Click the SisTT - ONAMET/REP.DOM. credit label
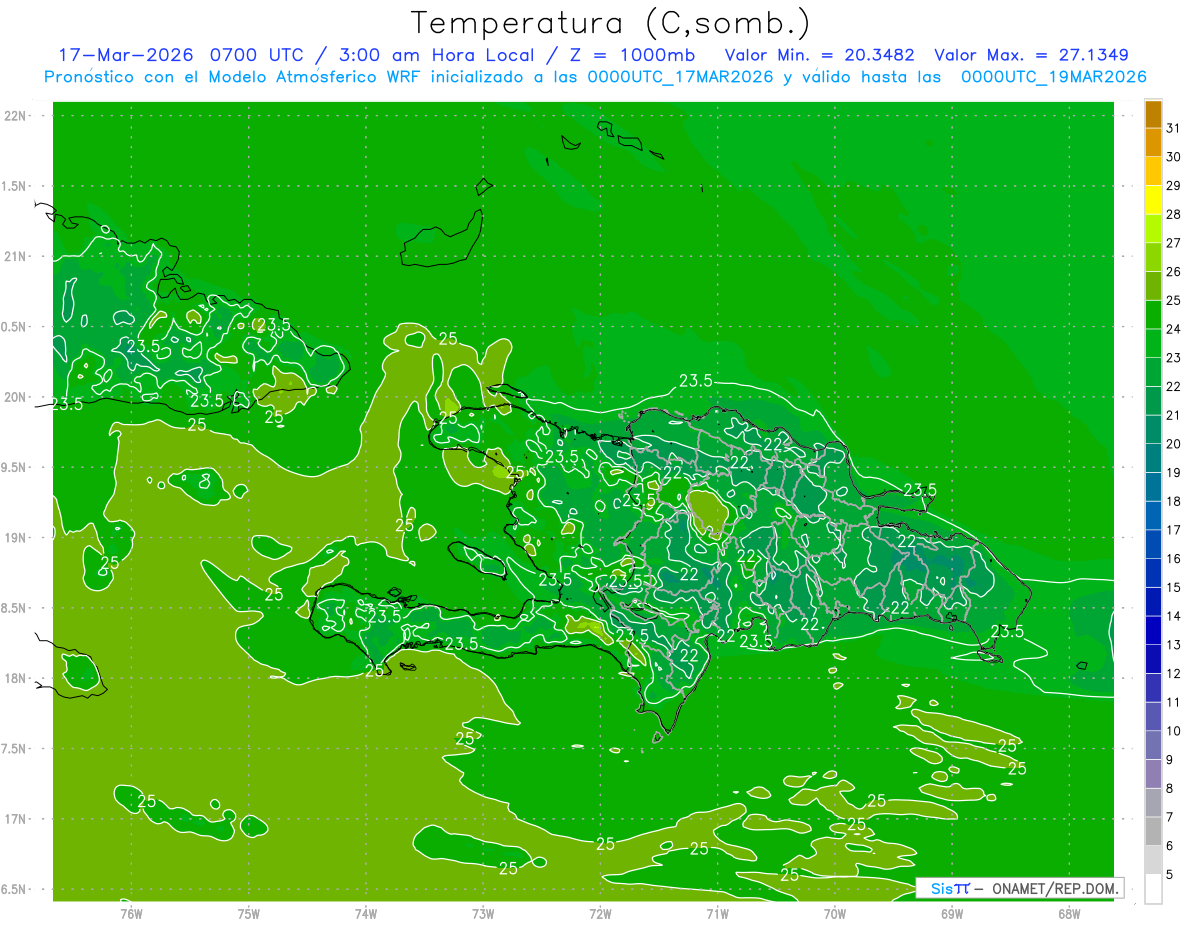The height and width of the screenshot is (927, 1200). [1019, 888]
